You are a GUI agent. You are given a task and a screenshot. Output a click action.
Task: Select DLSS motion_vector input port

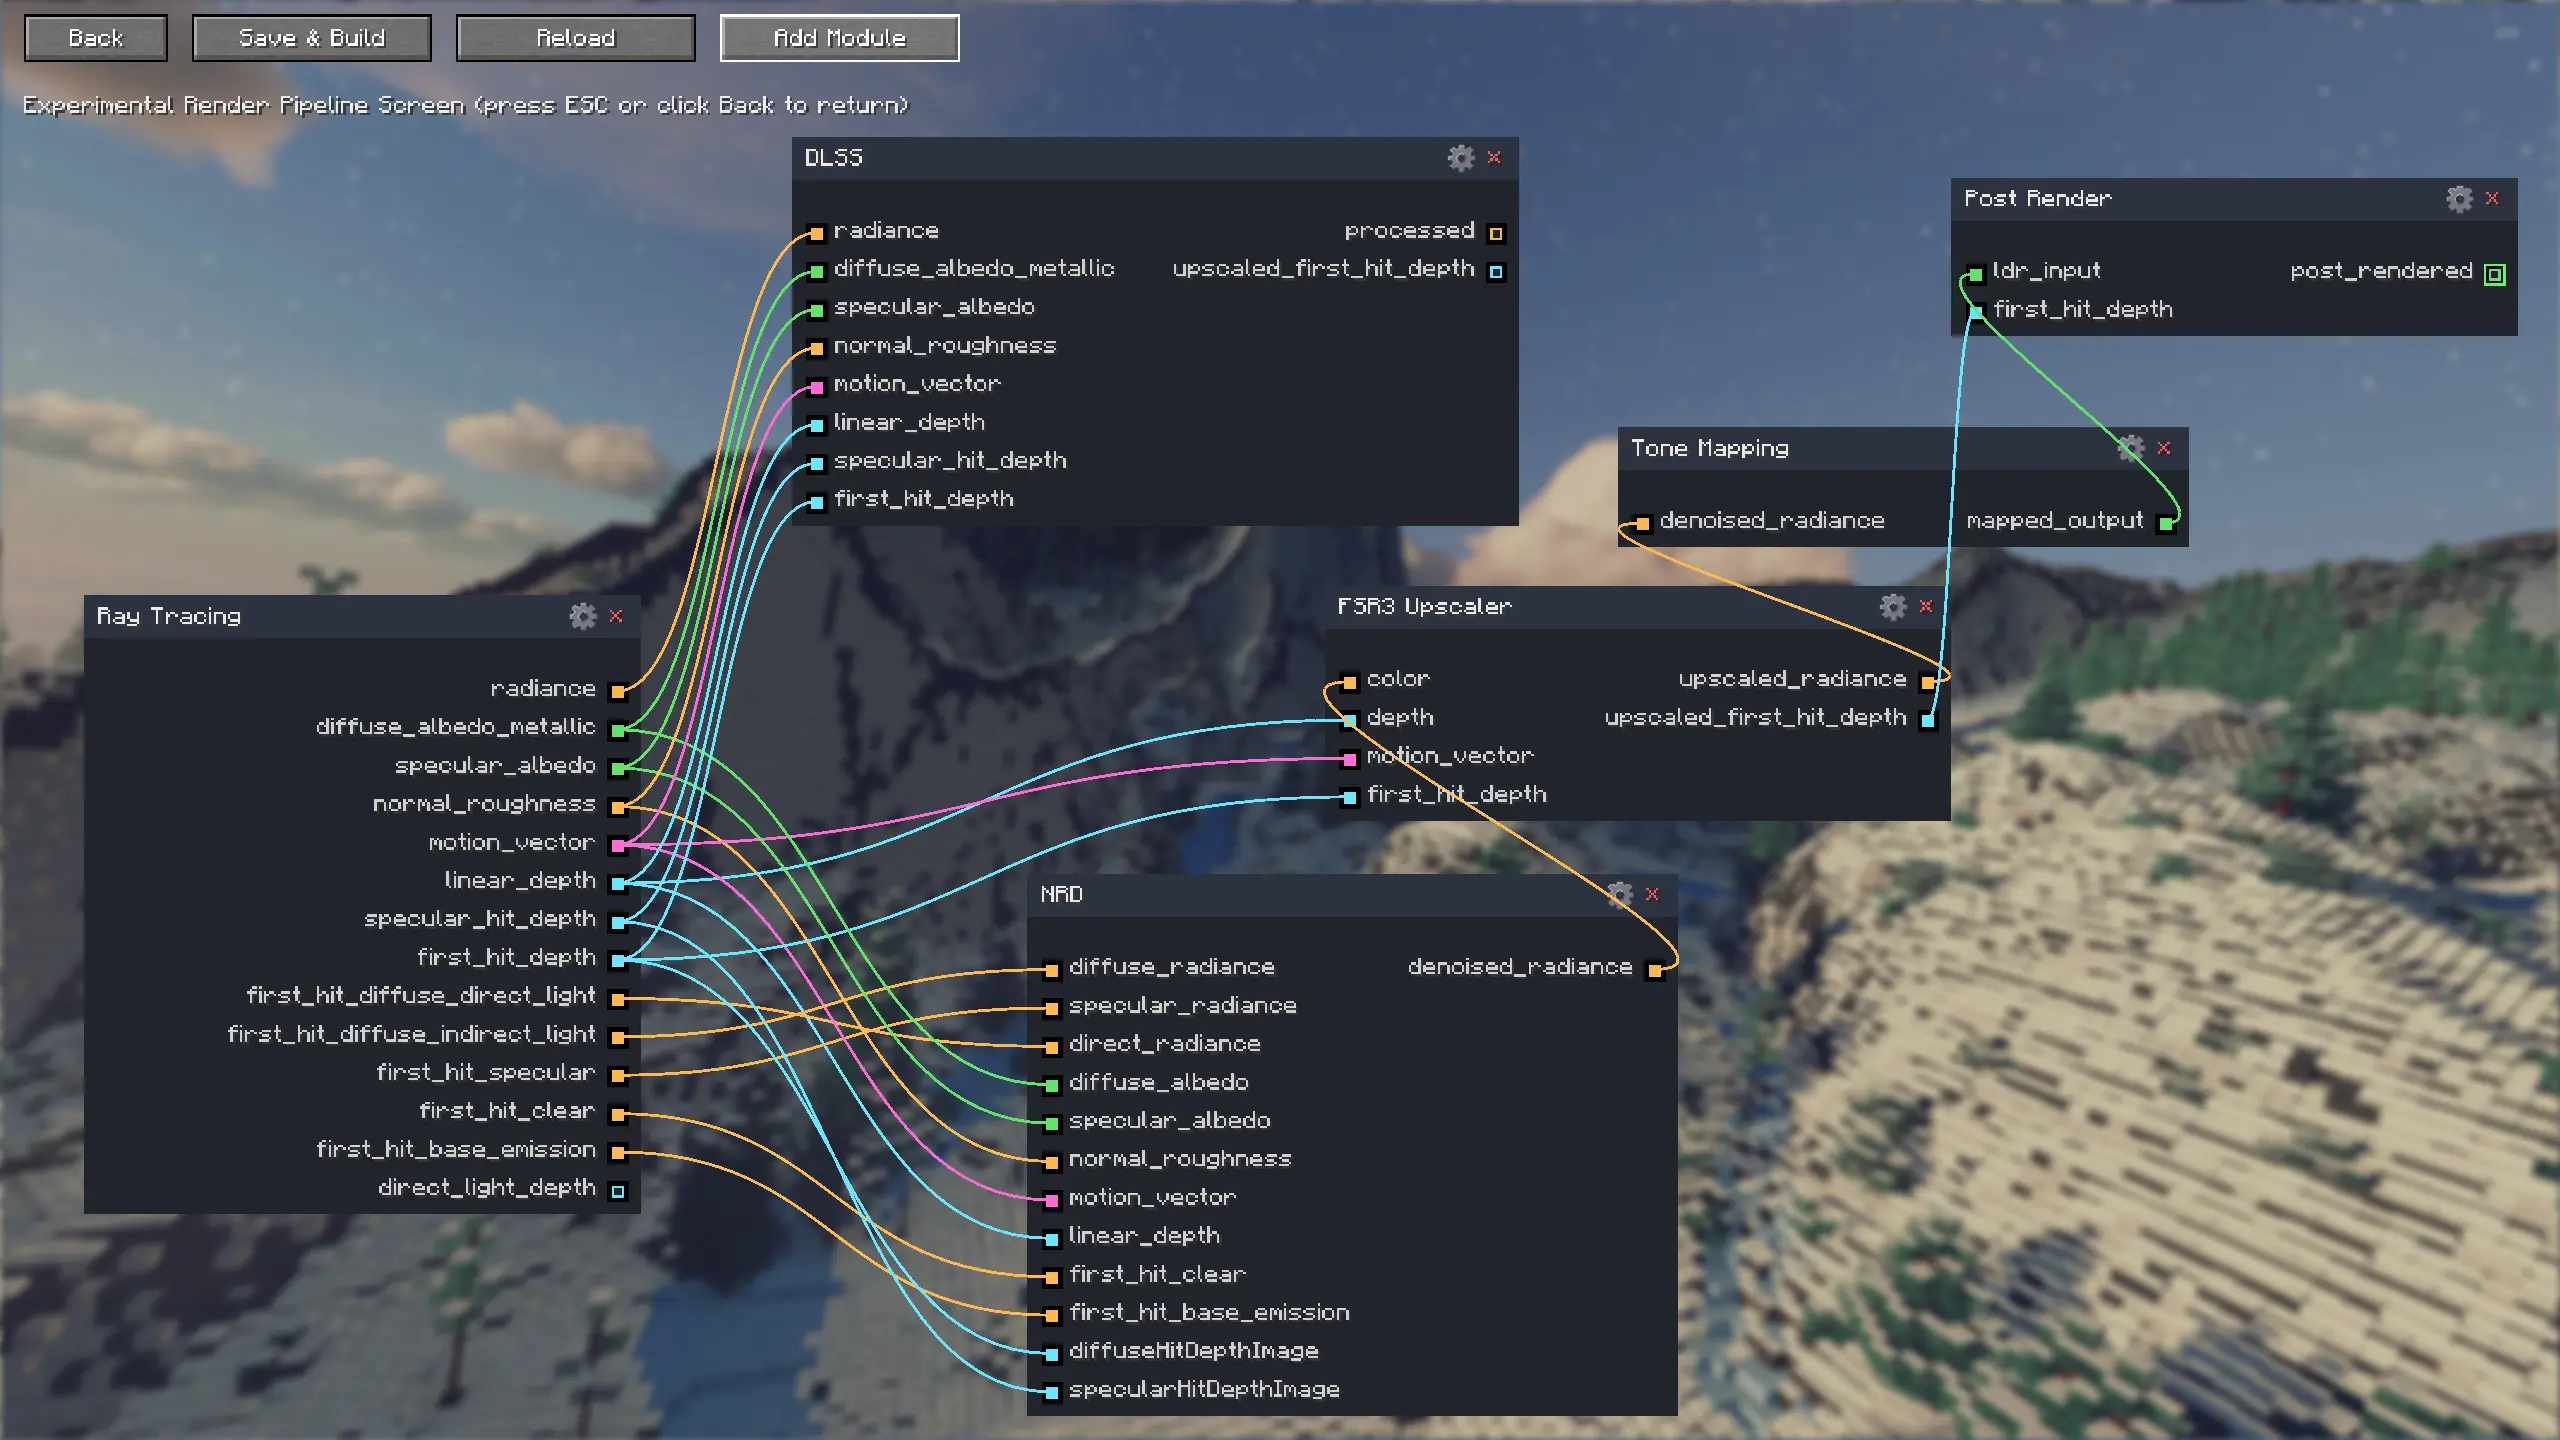(x=817, y=386)
